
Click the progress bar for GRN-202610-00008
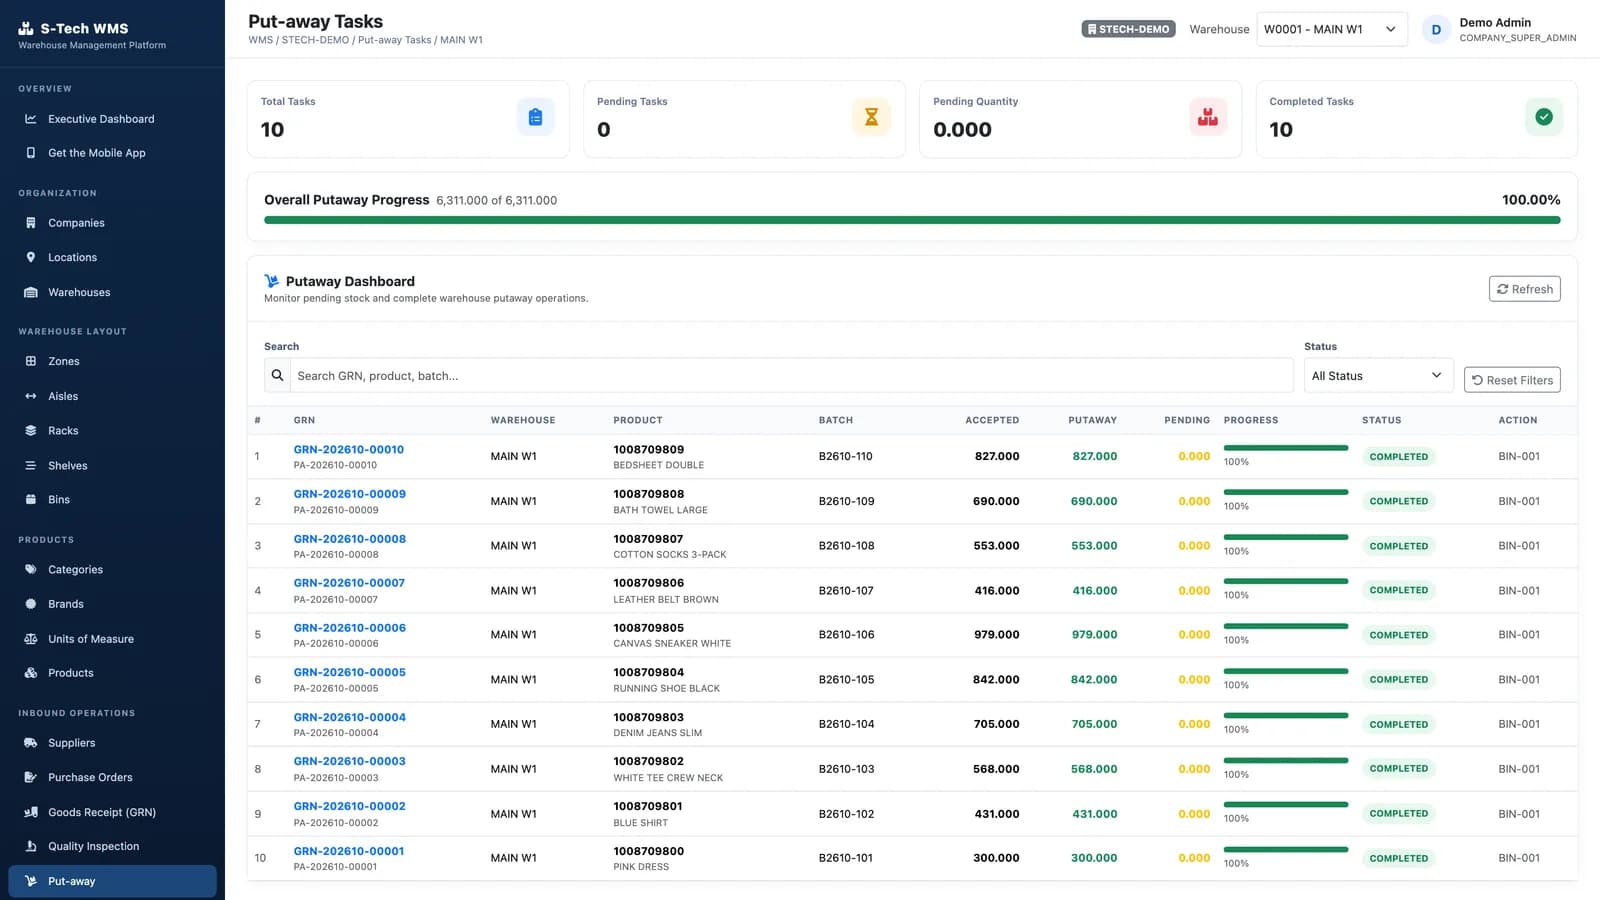click(x=1286, y=537)
